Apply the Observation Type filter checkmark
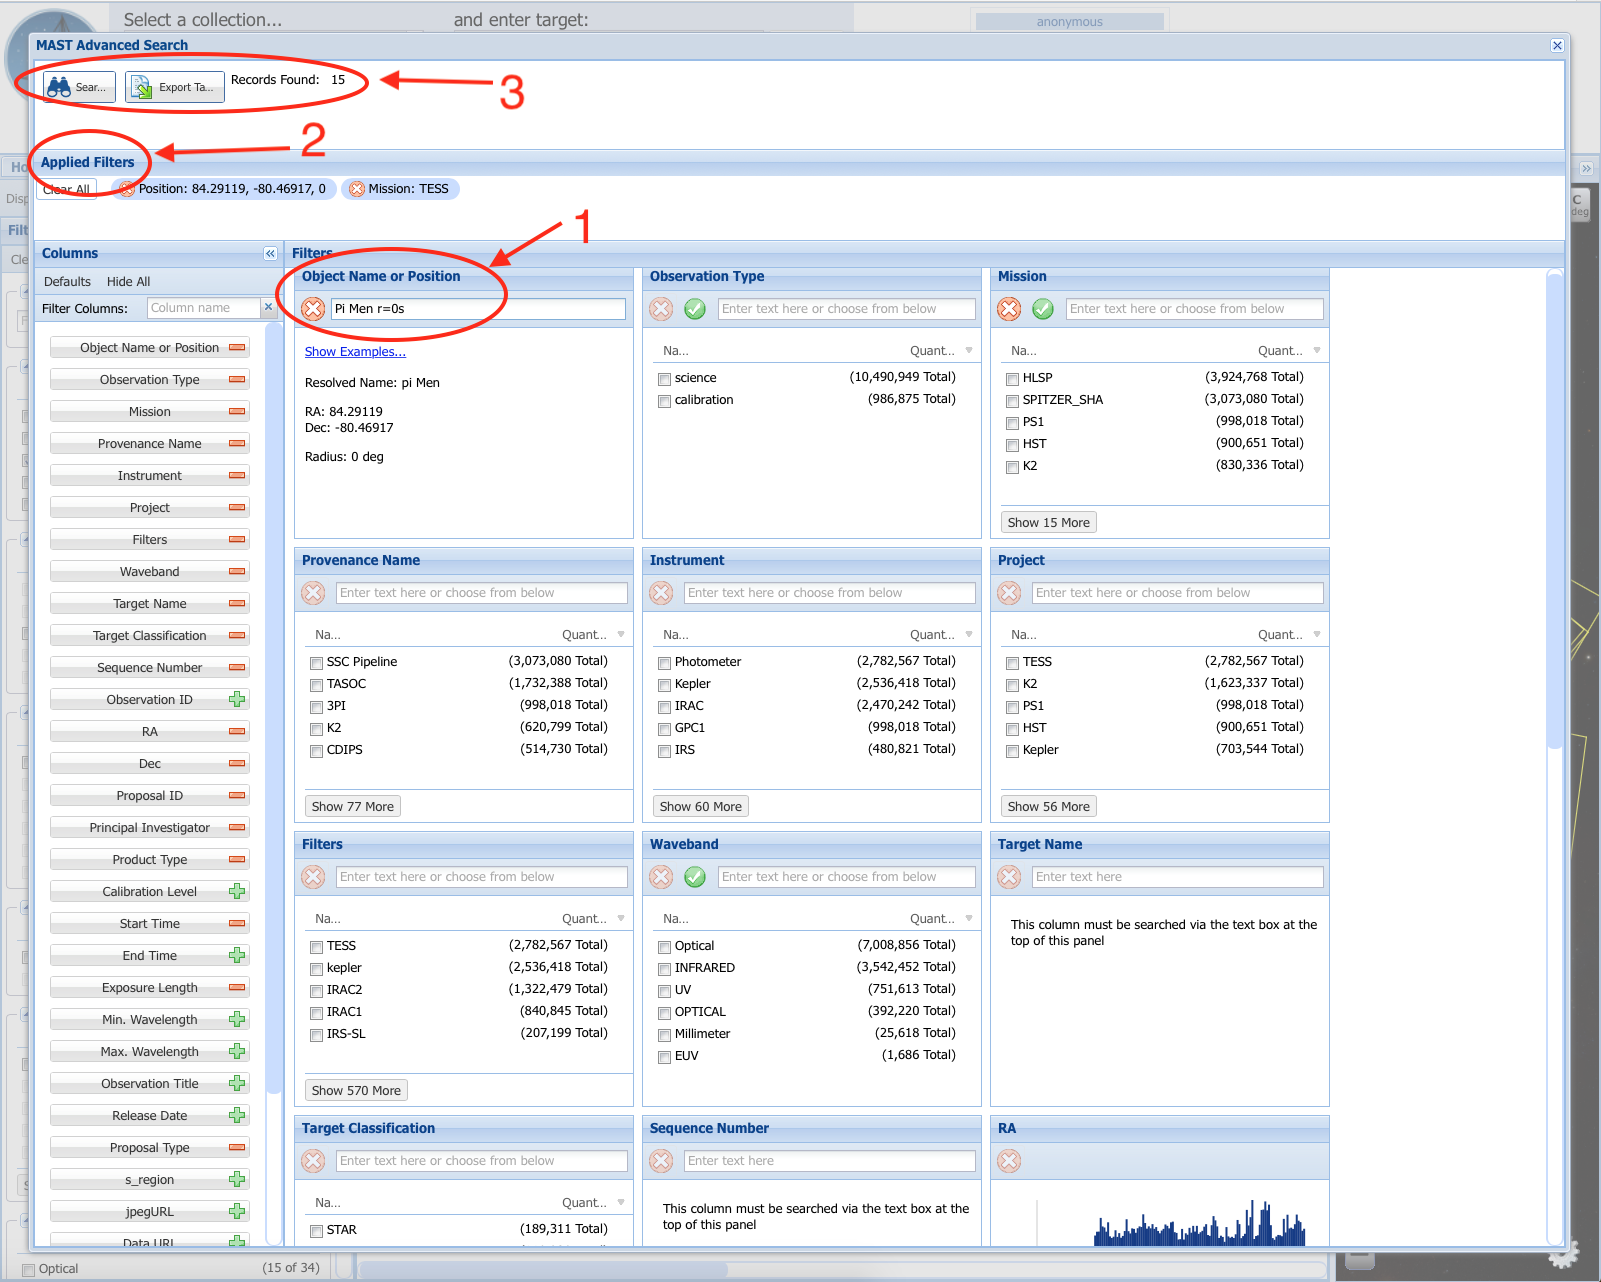 tap(695, 309)
